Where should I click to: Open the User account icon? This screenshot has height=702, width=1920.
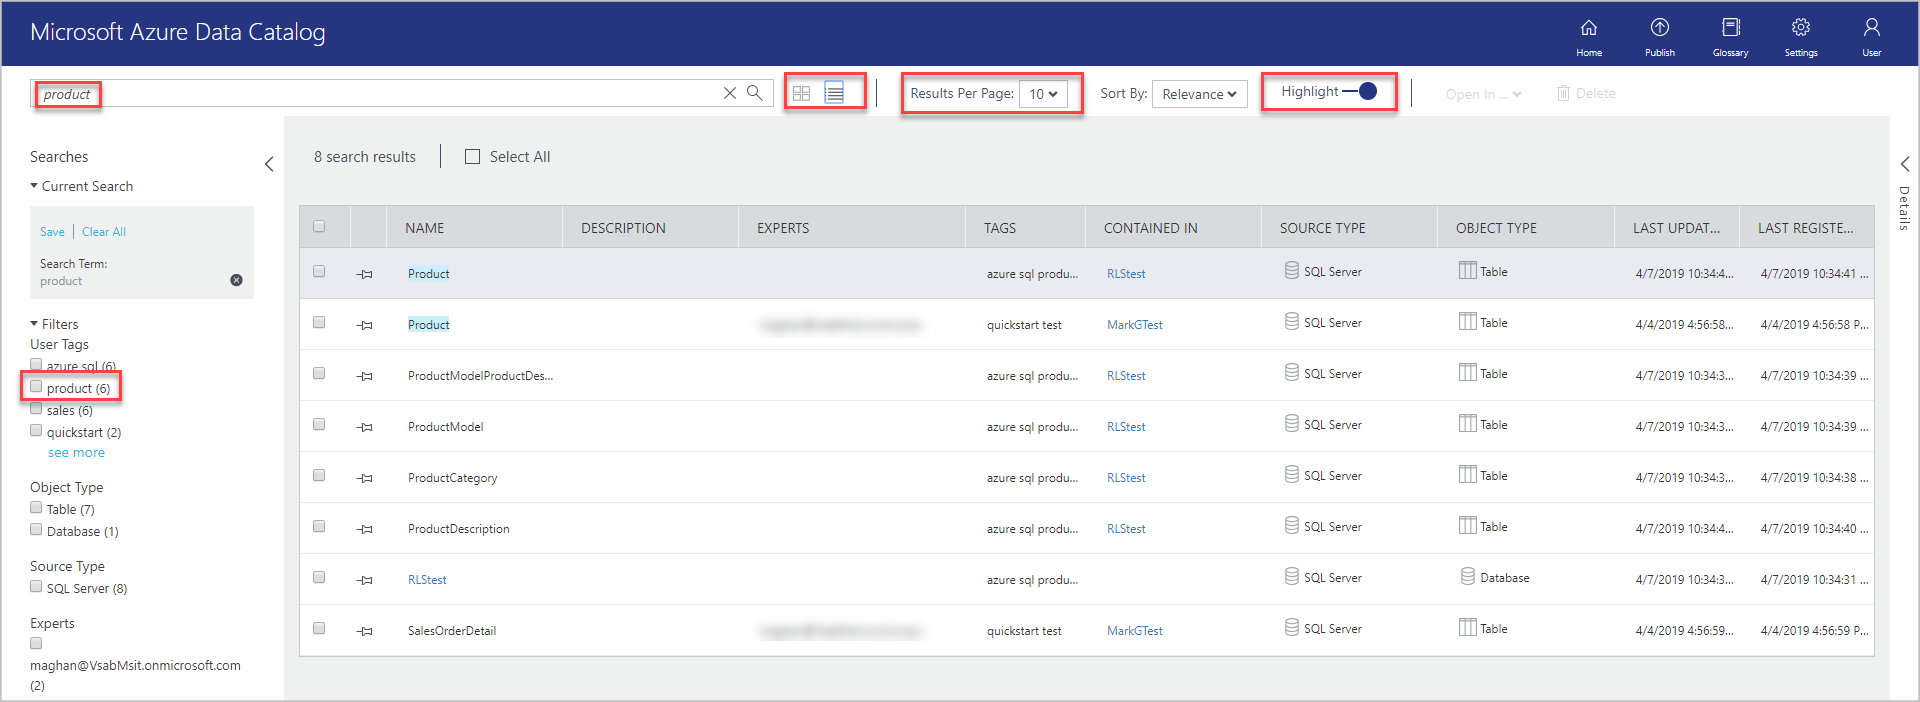(1871, 37)
